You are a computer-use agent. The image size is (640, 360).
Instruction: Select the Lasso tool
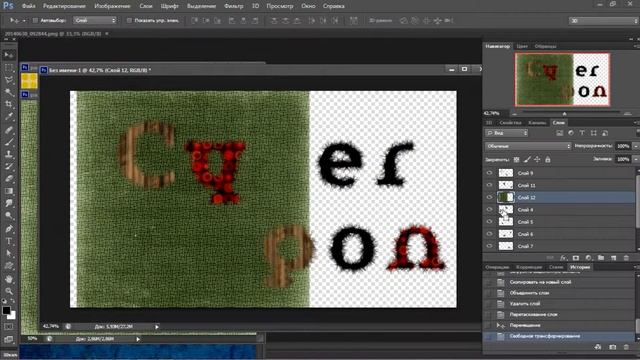pyautogui.click(x=9, y=80)
